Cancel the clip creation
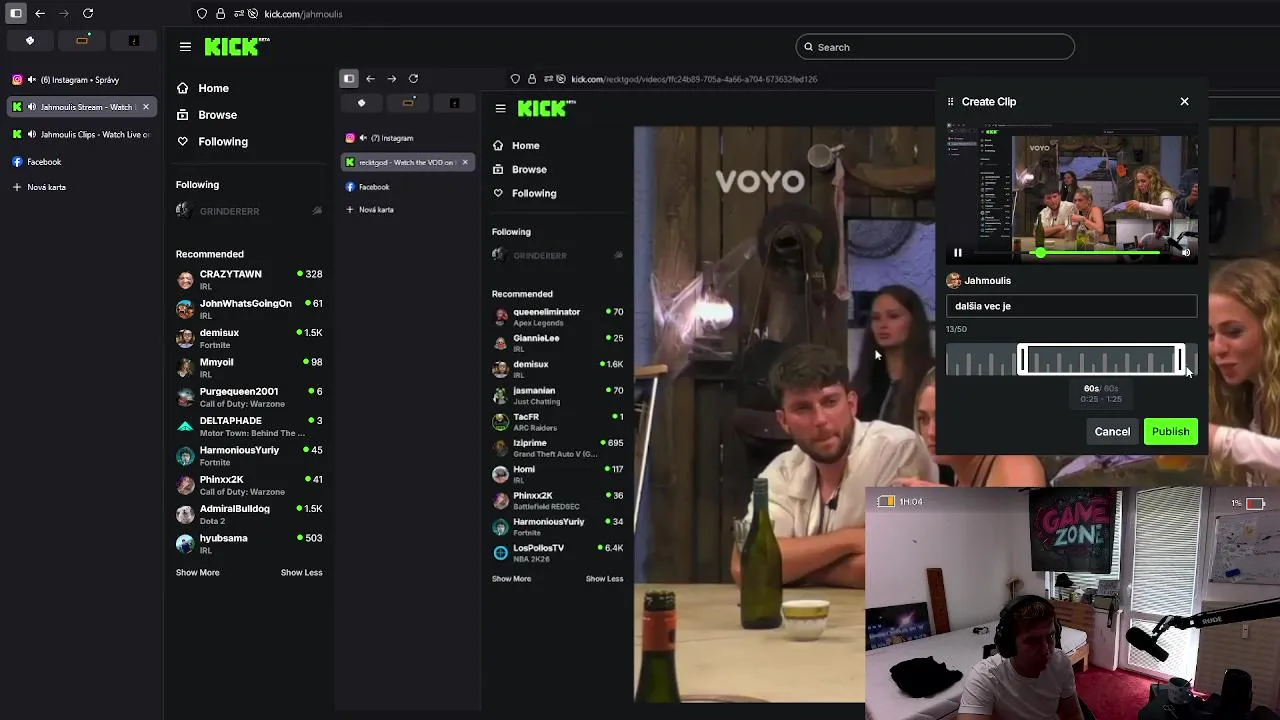Image resolution: width=1280 pixels, height=720 pixels. pyautogui.click(x=1112, y=432)
